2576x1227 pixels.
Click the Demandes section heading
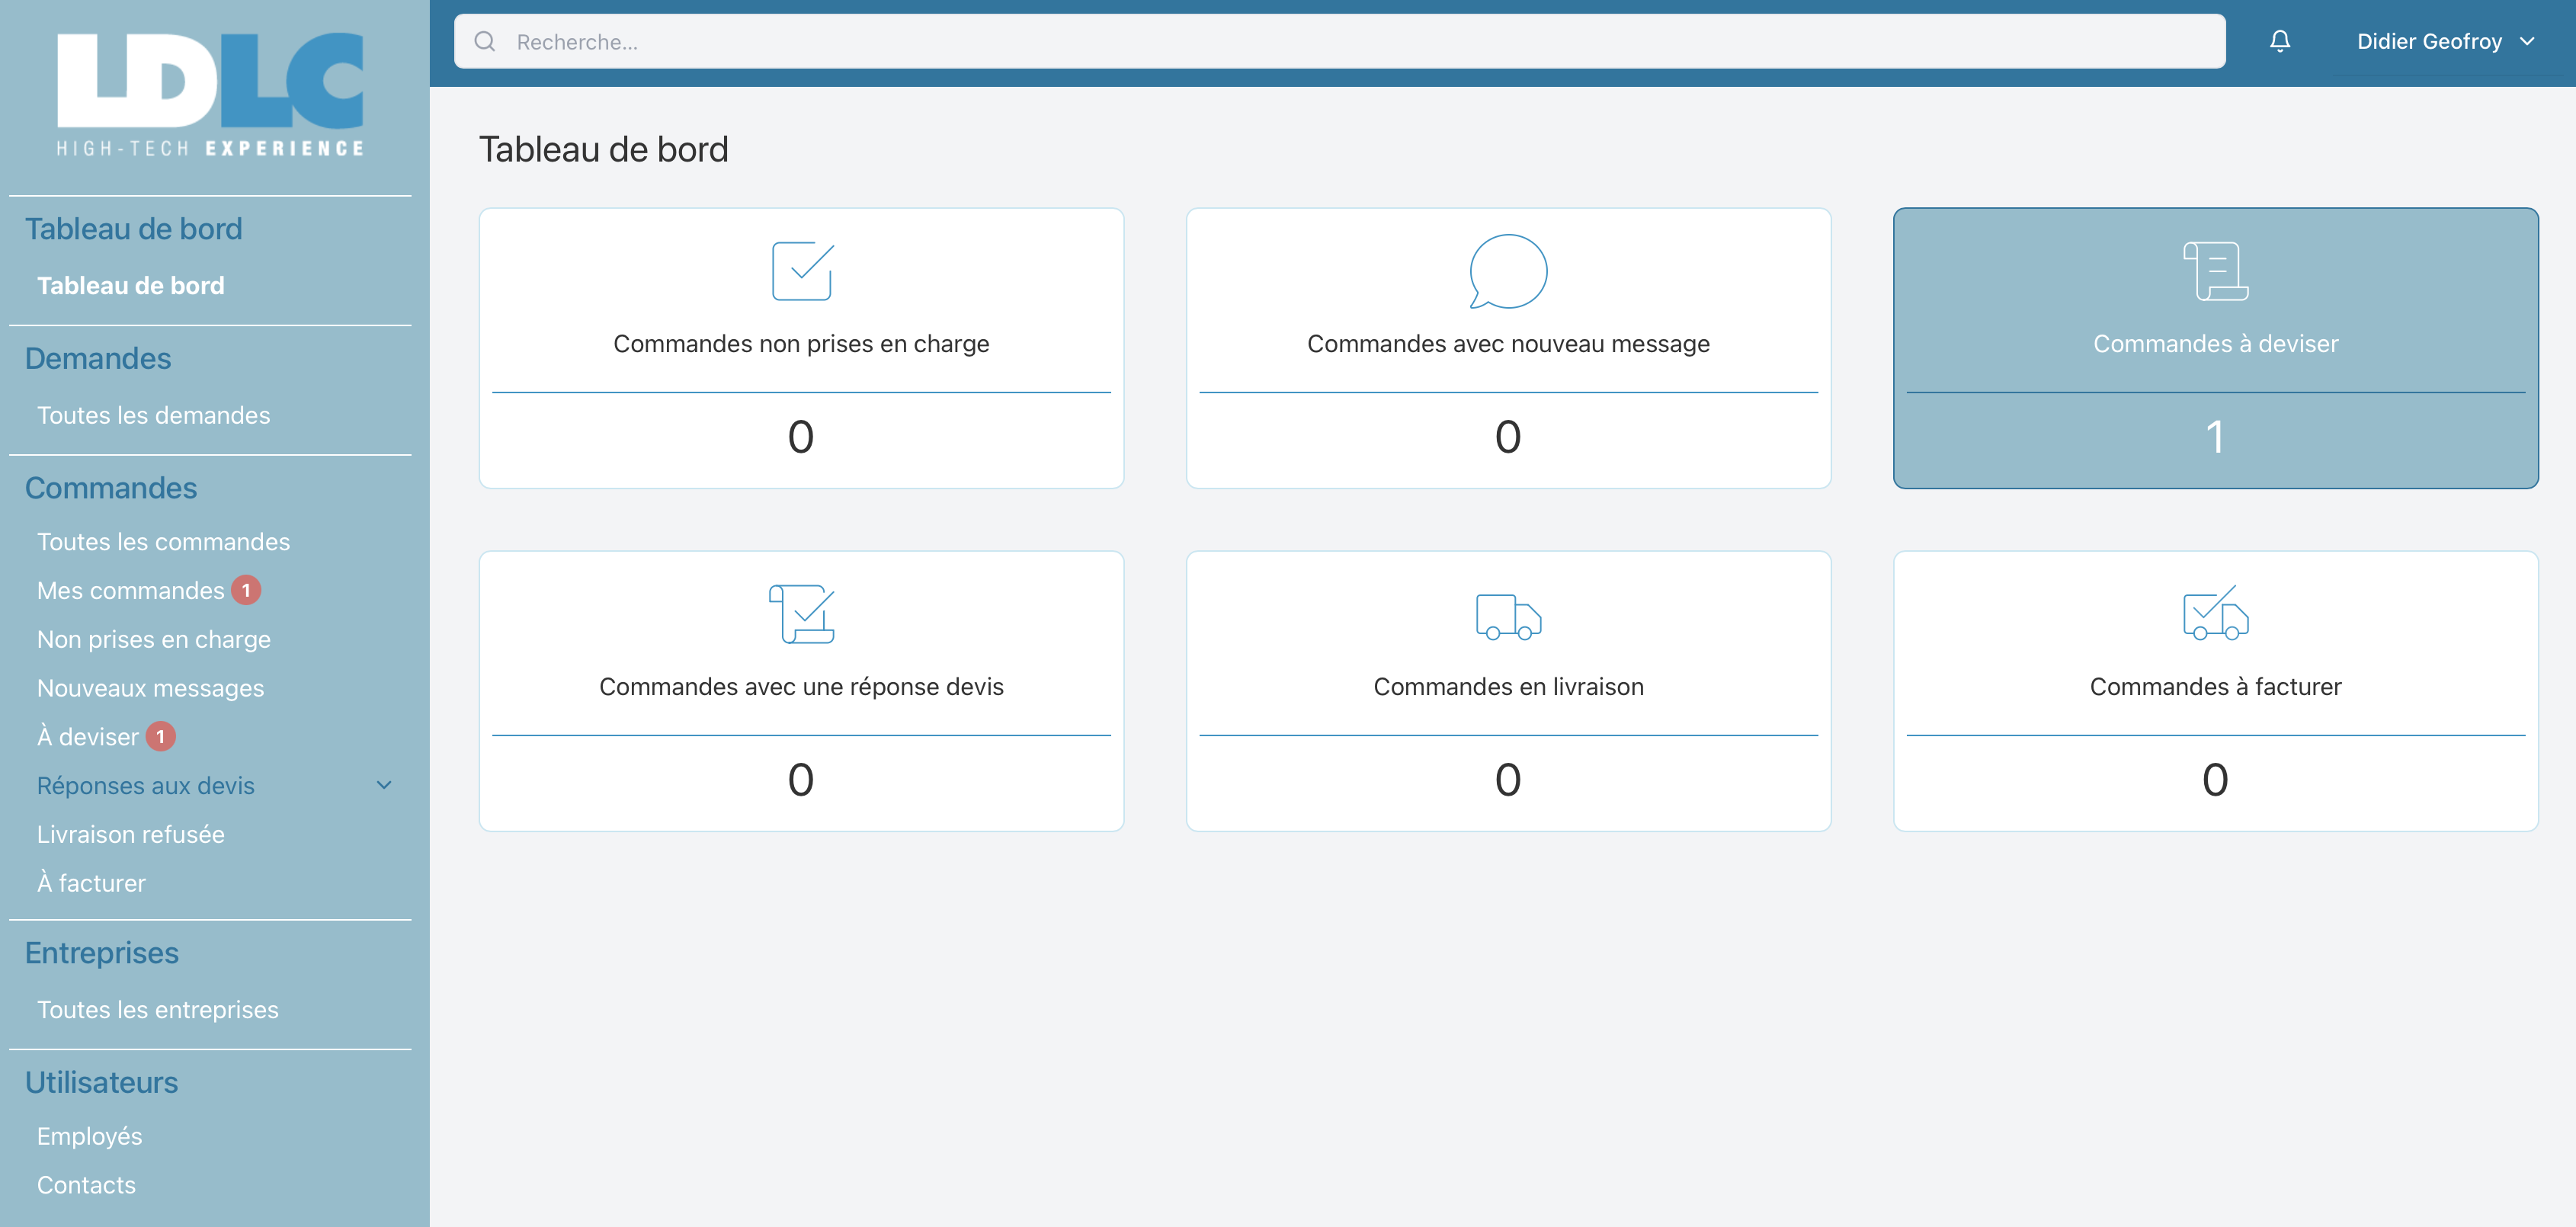click(98, 359)
